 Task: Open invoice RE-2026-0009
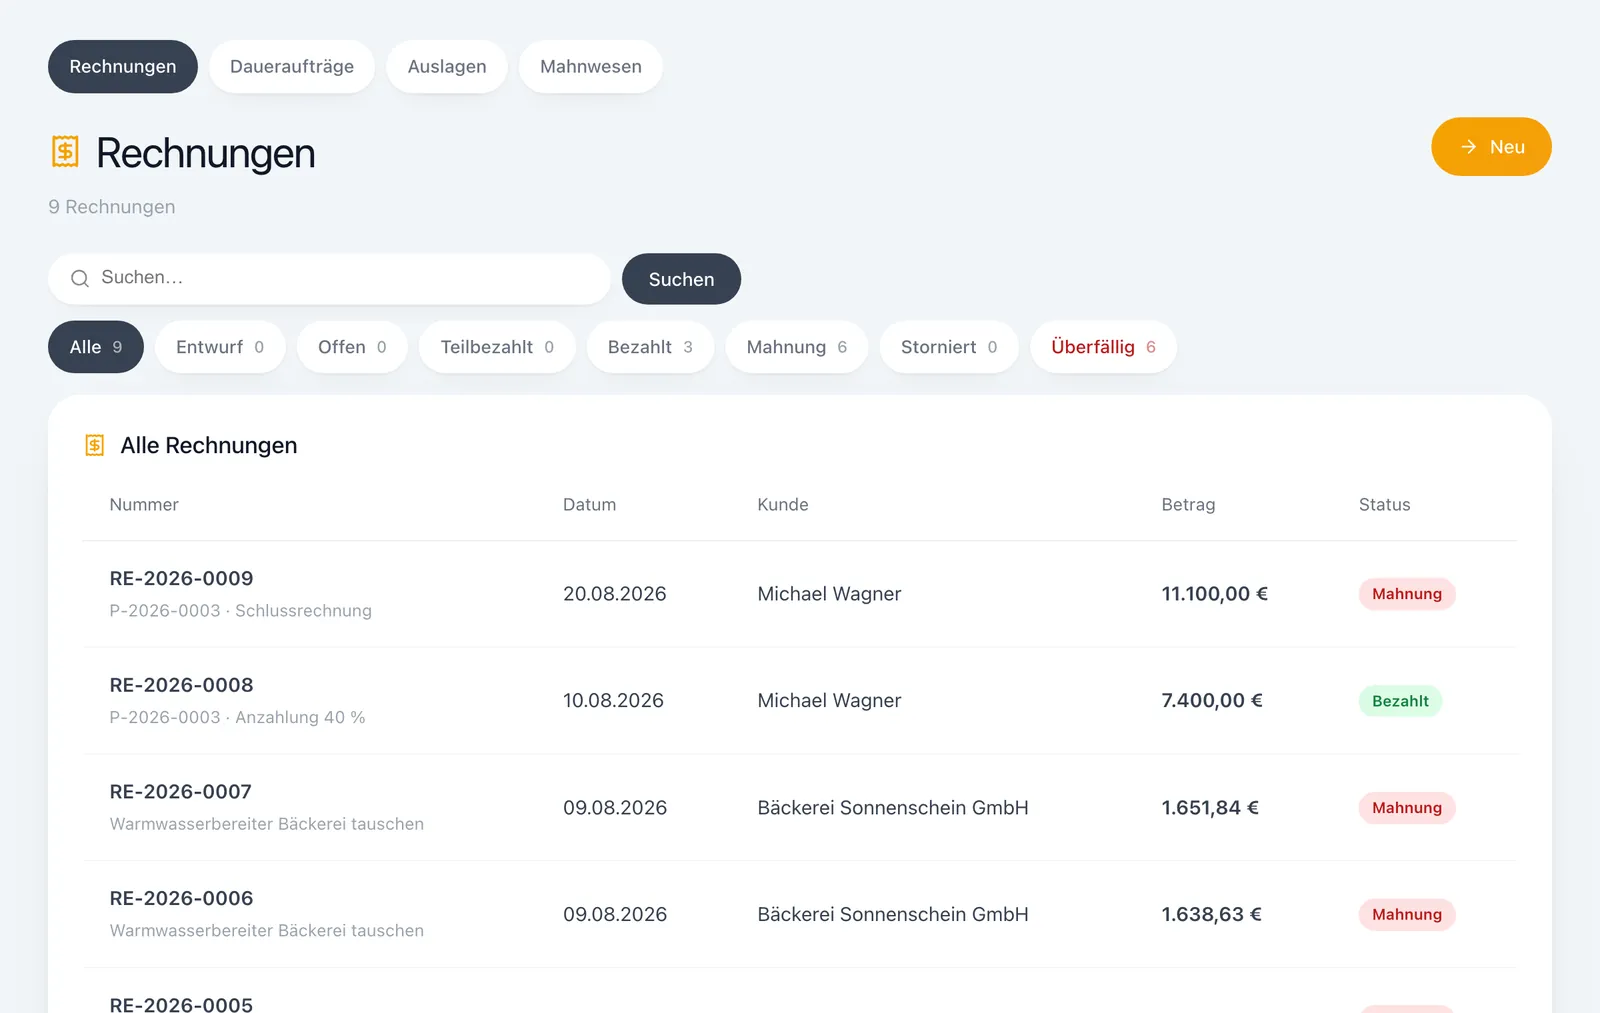pos(800,594)
